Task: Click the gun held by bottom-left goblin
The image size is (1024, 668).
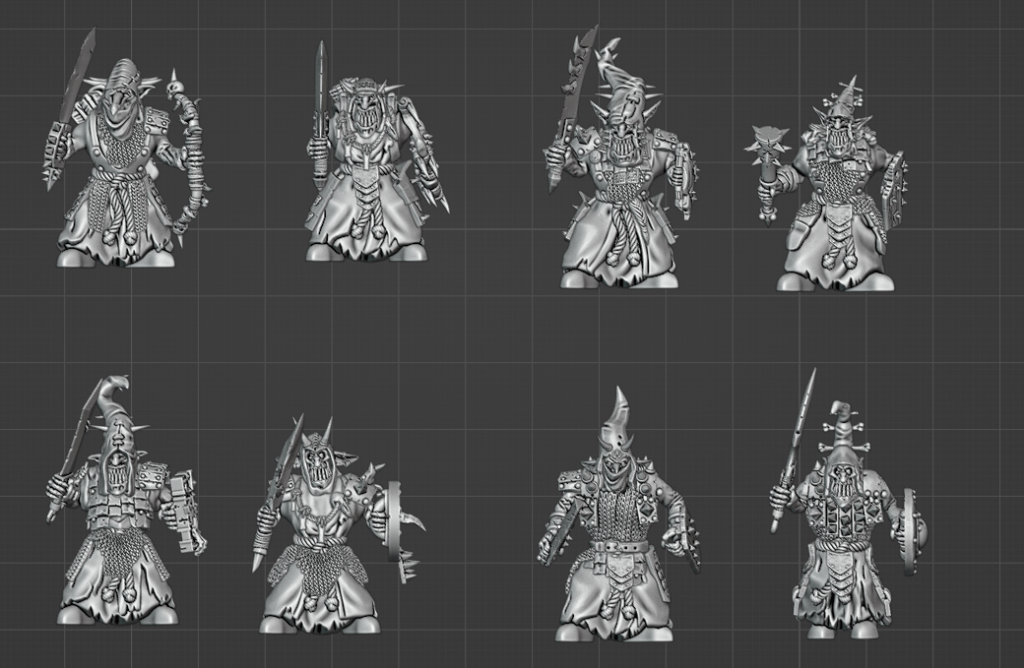Action: (185, 512)
